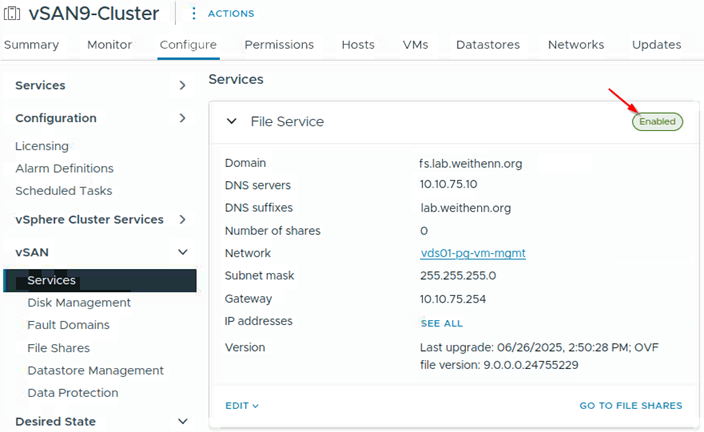Open the Edit dropdown menu
This screenshot has width=704, height=432.
pos(242,406)
